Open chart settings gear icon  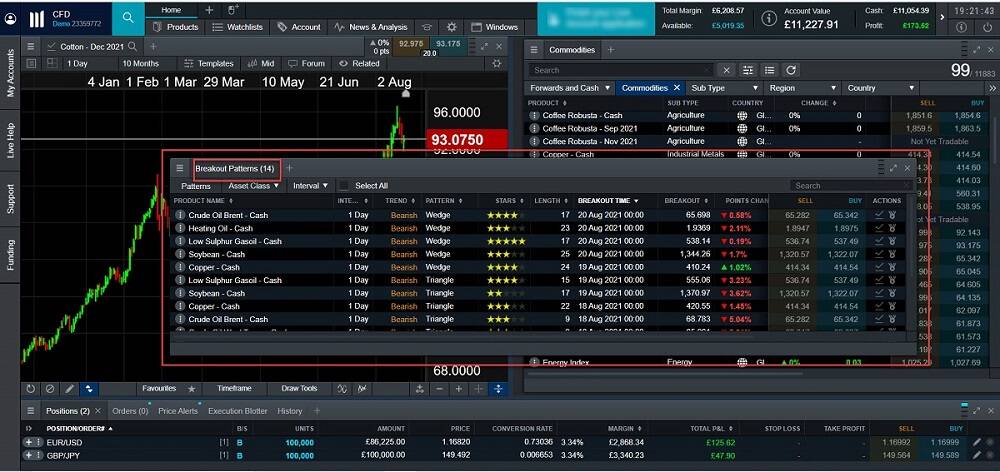click(497, 63)
